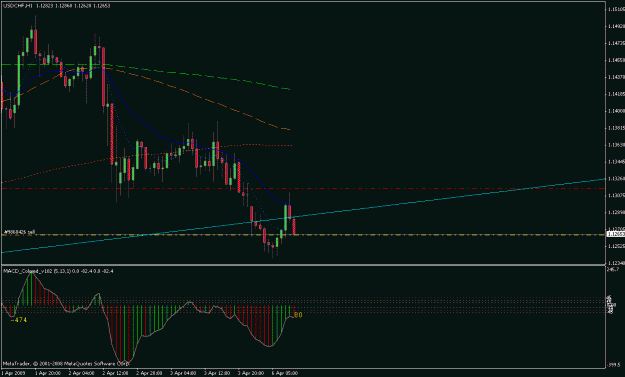Click the highlighted current price tag on the price axis

click(x=615, y=234)
